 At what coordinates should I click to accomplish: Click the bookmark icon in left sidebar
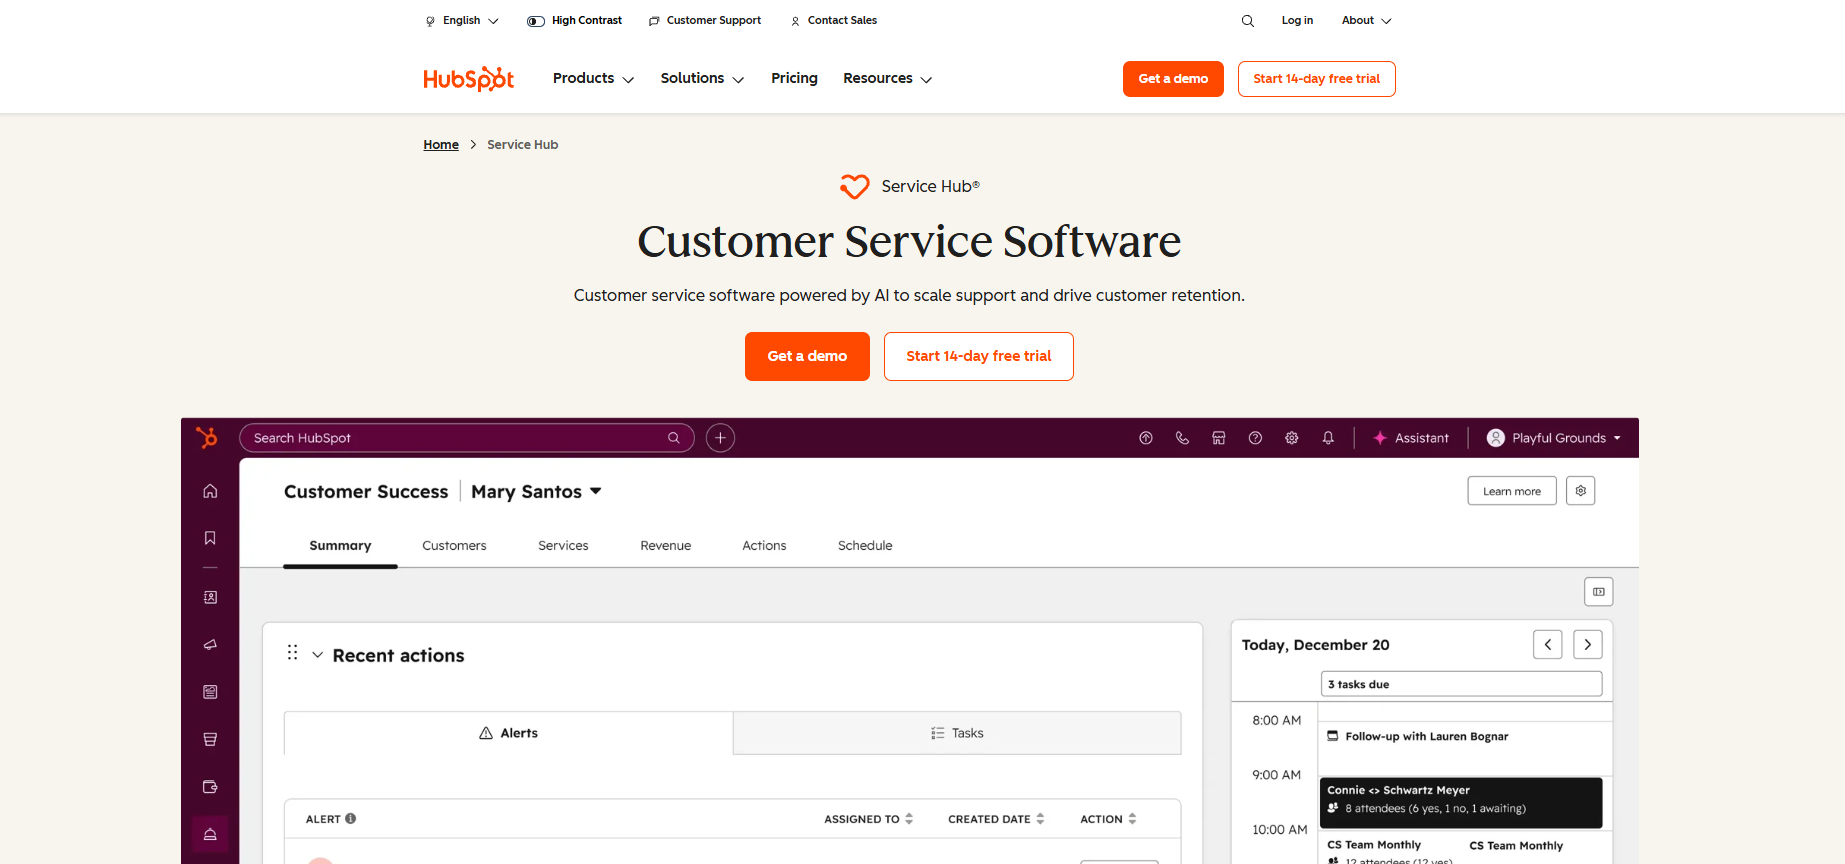click(210, 538)
